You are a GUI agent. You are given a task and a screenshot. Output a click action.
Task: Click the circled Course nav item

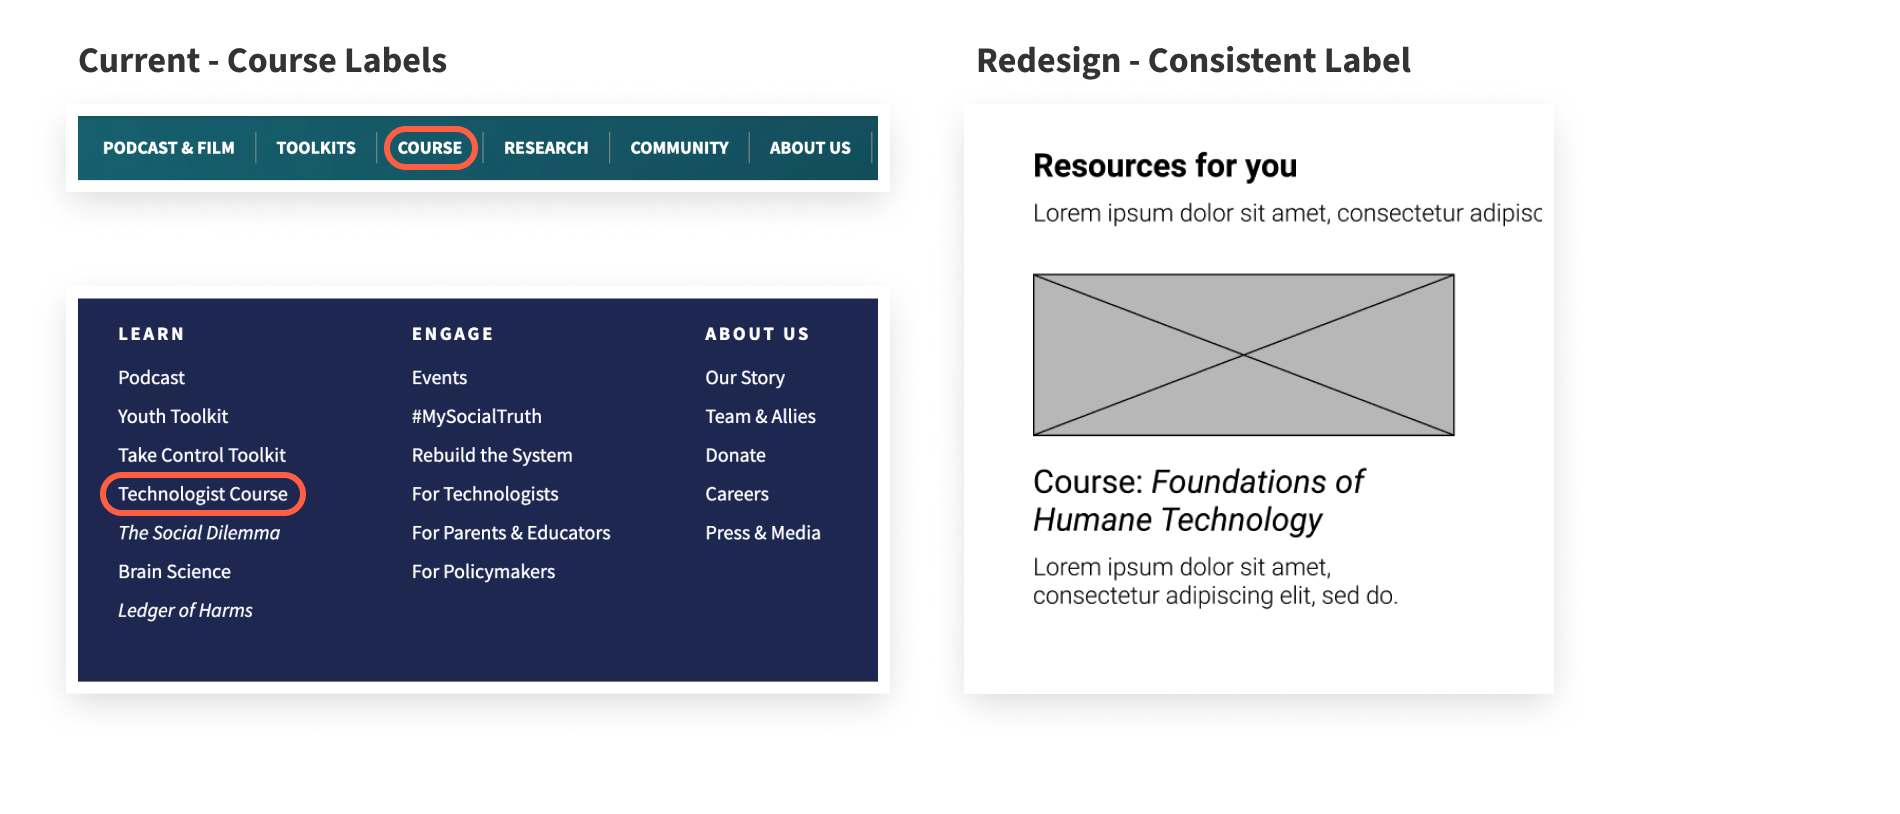[x=430, y=148]
